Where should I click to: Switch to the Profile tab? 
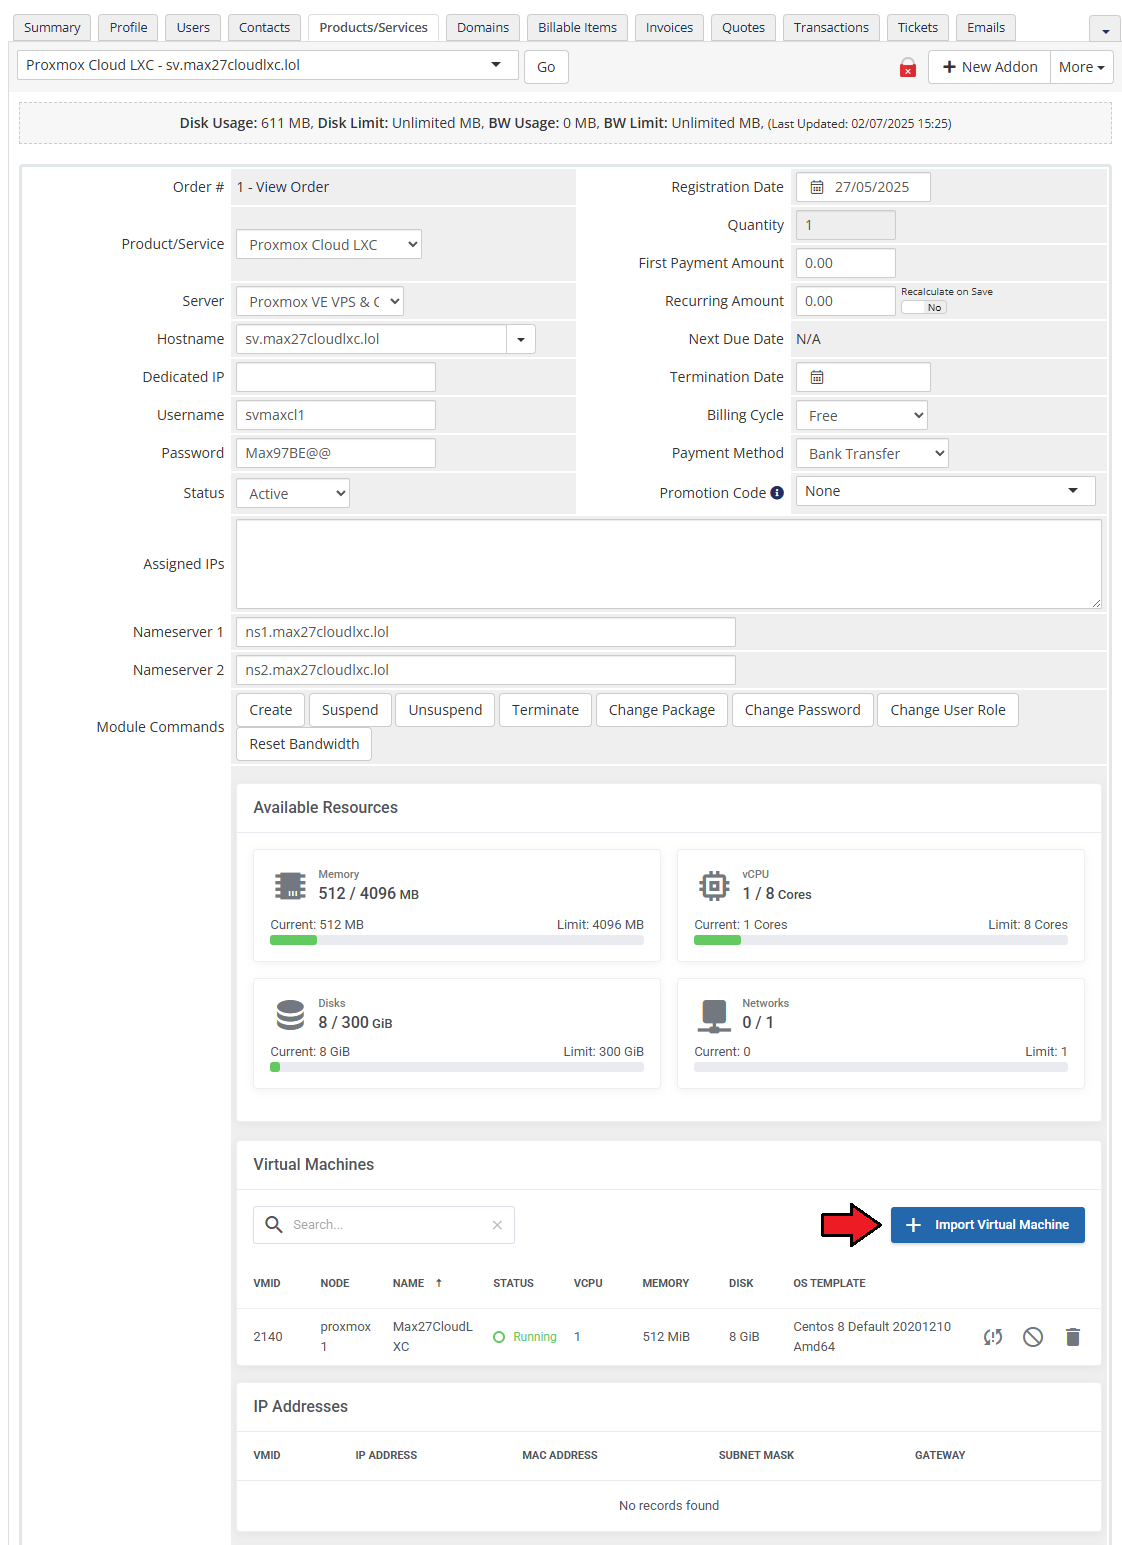coord(129,28)
